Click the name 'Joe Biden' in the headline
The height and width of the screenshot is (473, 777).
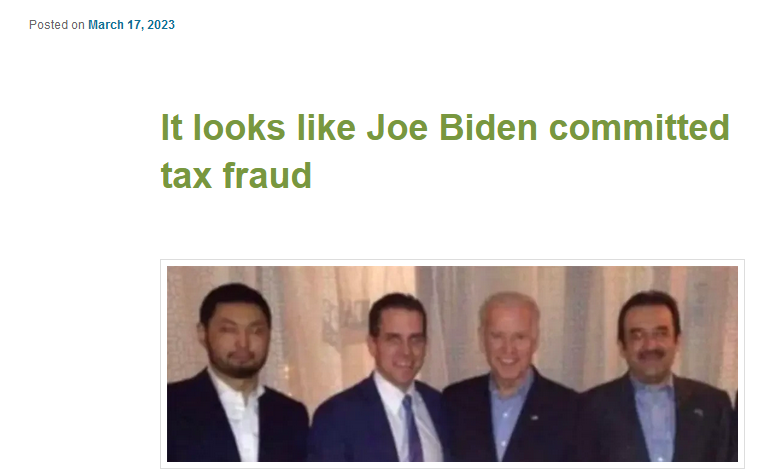tap(452, 127)
